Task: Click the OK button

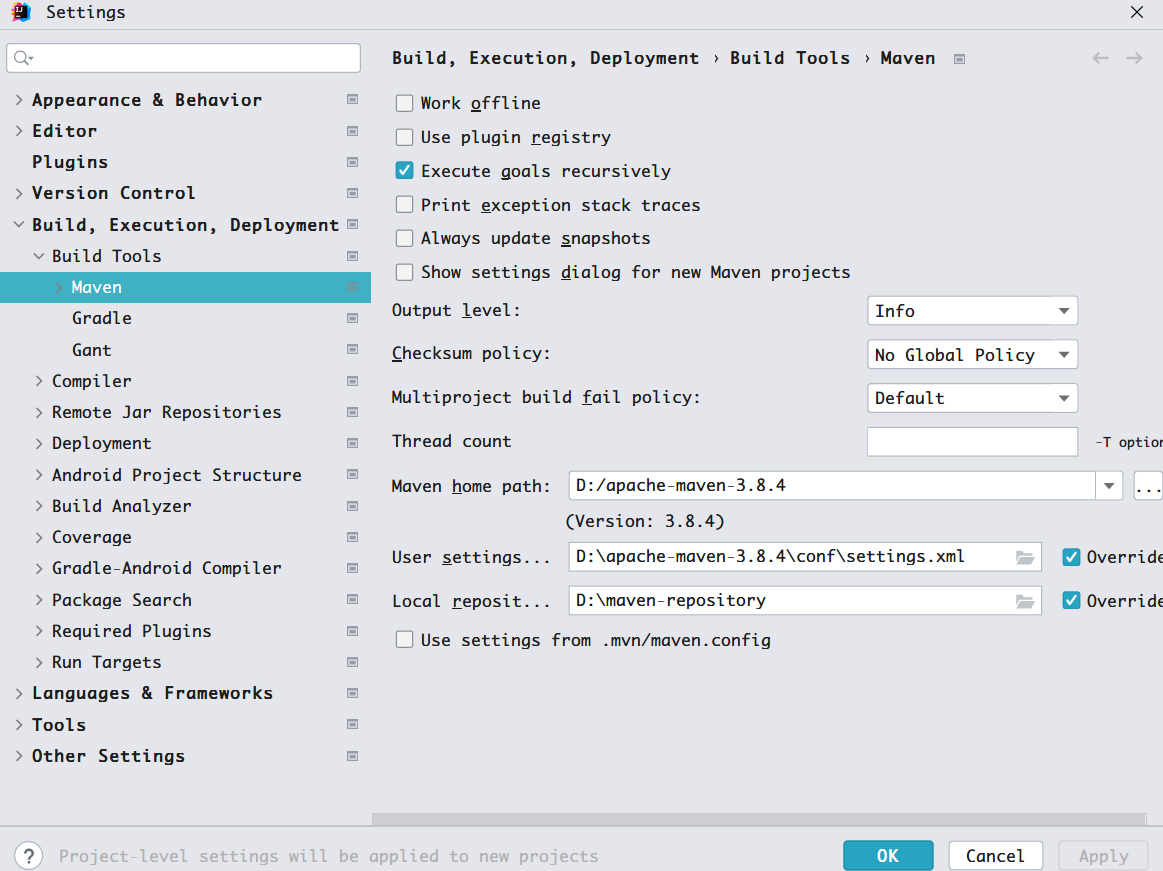Action: pyautogui.click(x=888, y=855)
